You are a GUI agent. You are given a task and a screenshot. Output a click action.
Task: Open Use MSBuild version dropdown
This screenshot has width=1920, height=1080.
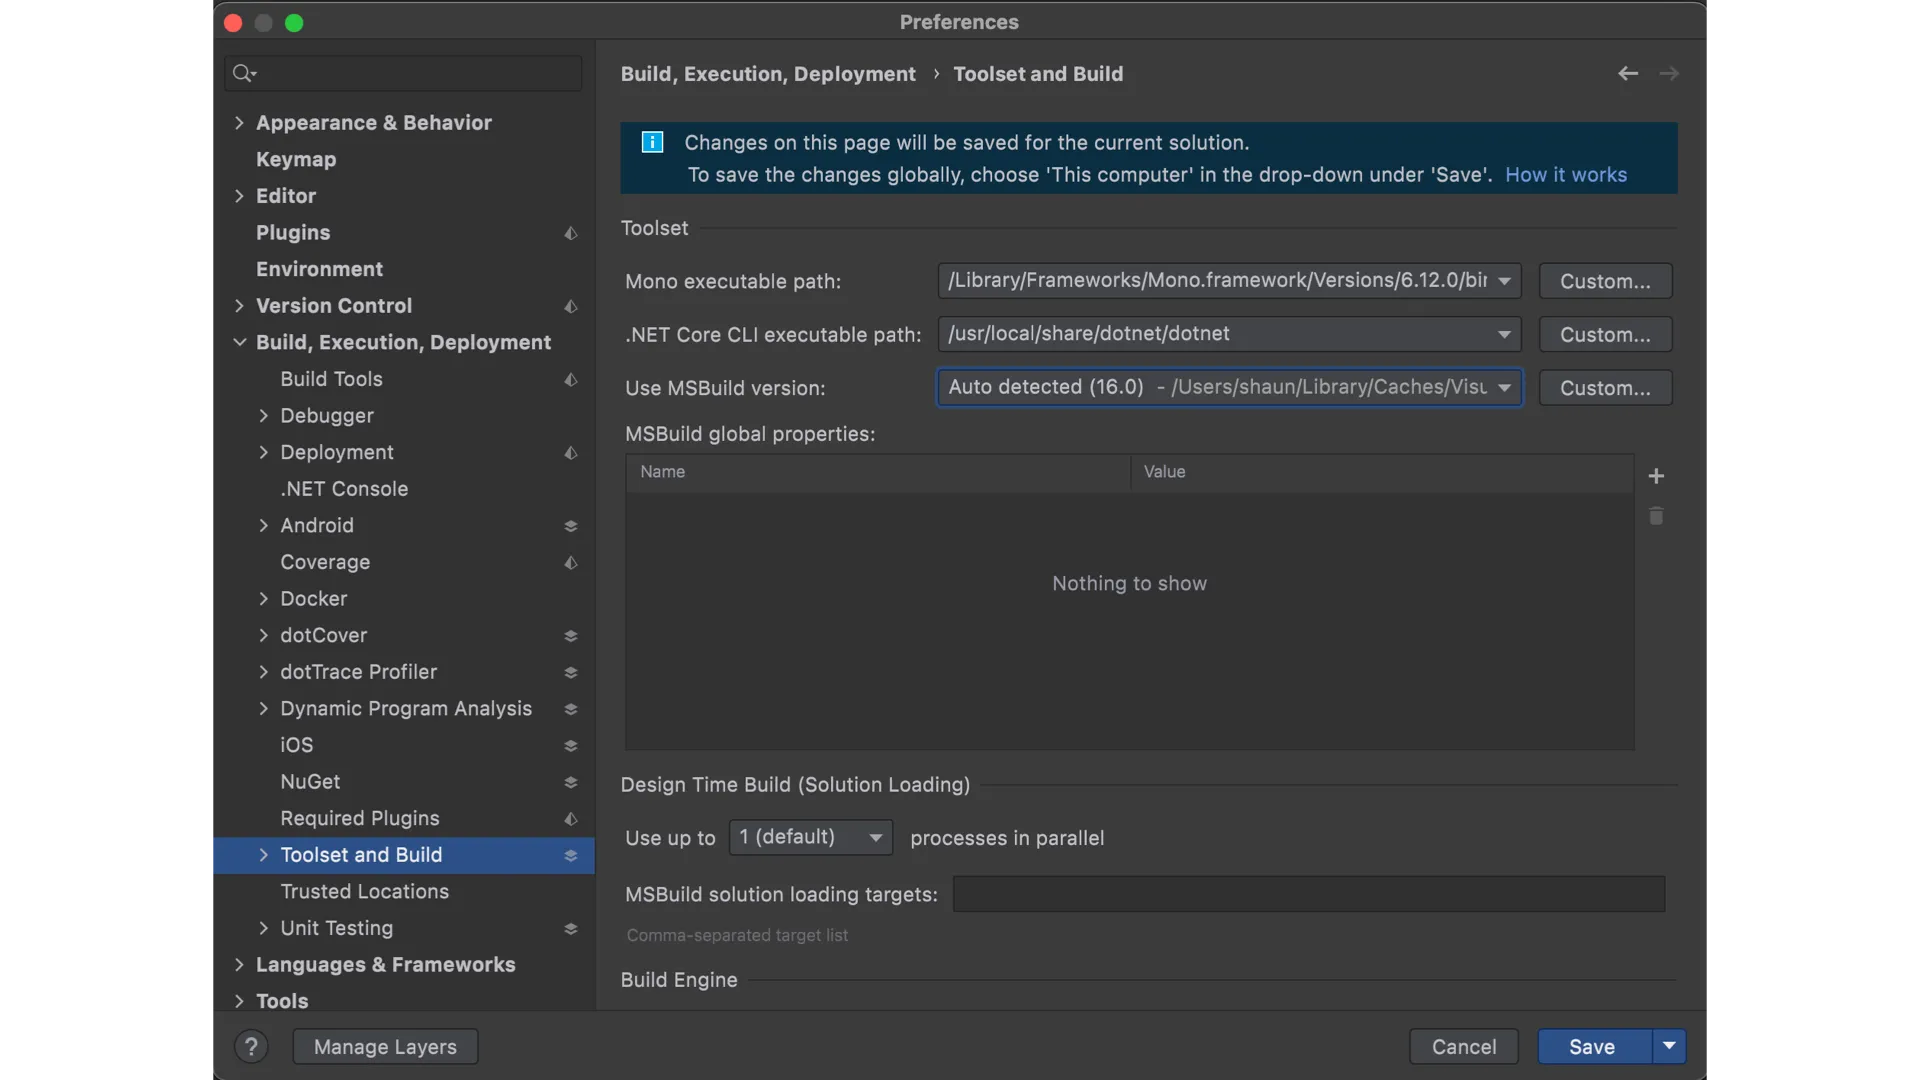[1504, 388]
